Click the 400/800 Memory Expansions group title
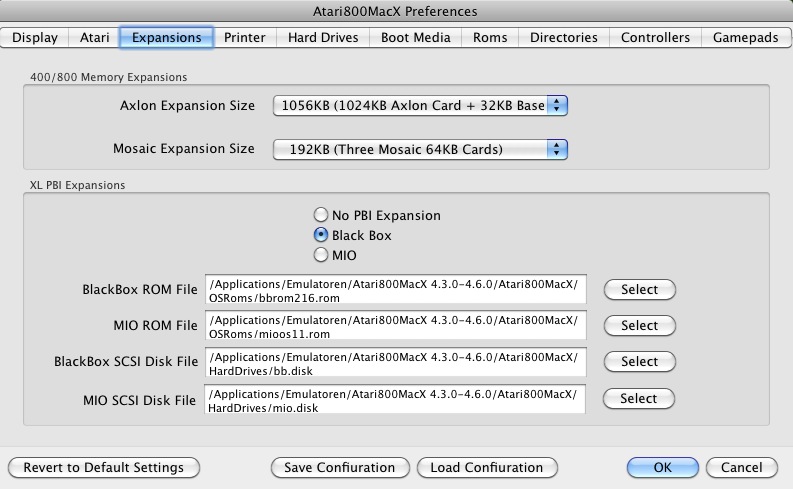Image resolution: width=793 pixels, height=489 pixels. click(108, 77)
